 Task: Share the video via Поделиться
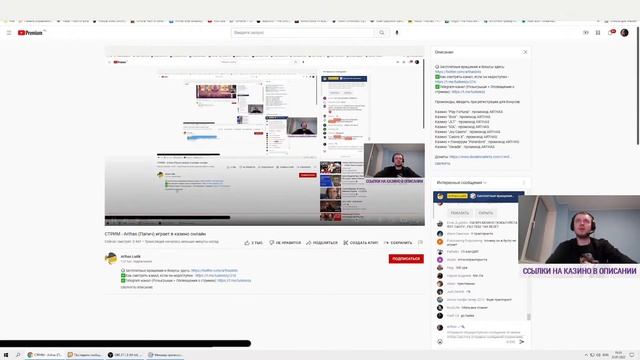(322, 243)
